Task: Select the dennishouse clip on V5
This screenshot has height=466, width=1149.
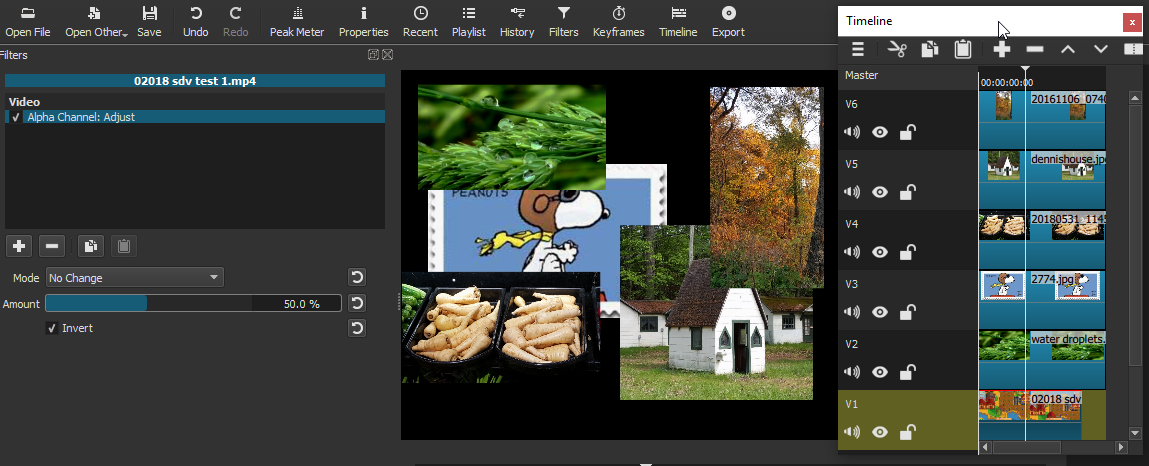Action: (x=1042, y=180)
